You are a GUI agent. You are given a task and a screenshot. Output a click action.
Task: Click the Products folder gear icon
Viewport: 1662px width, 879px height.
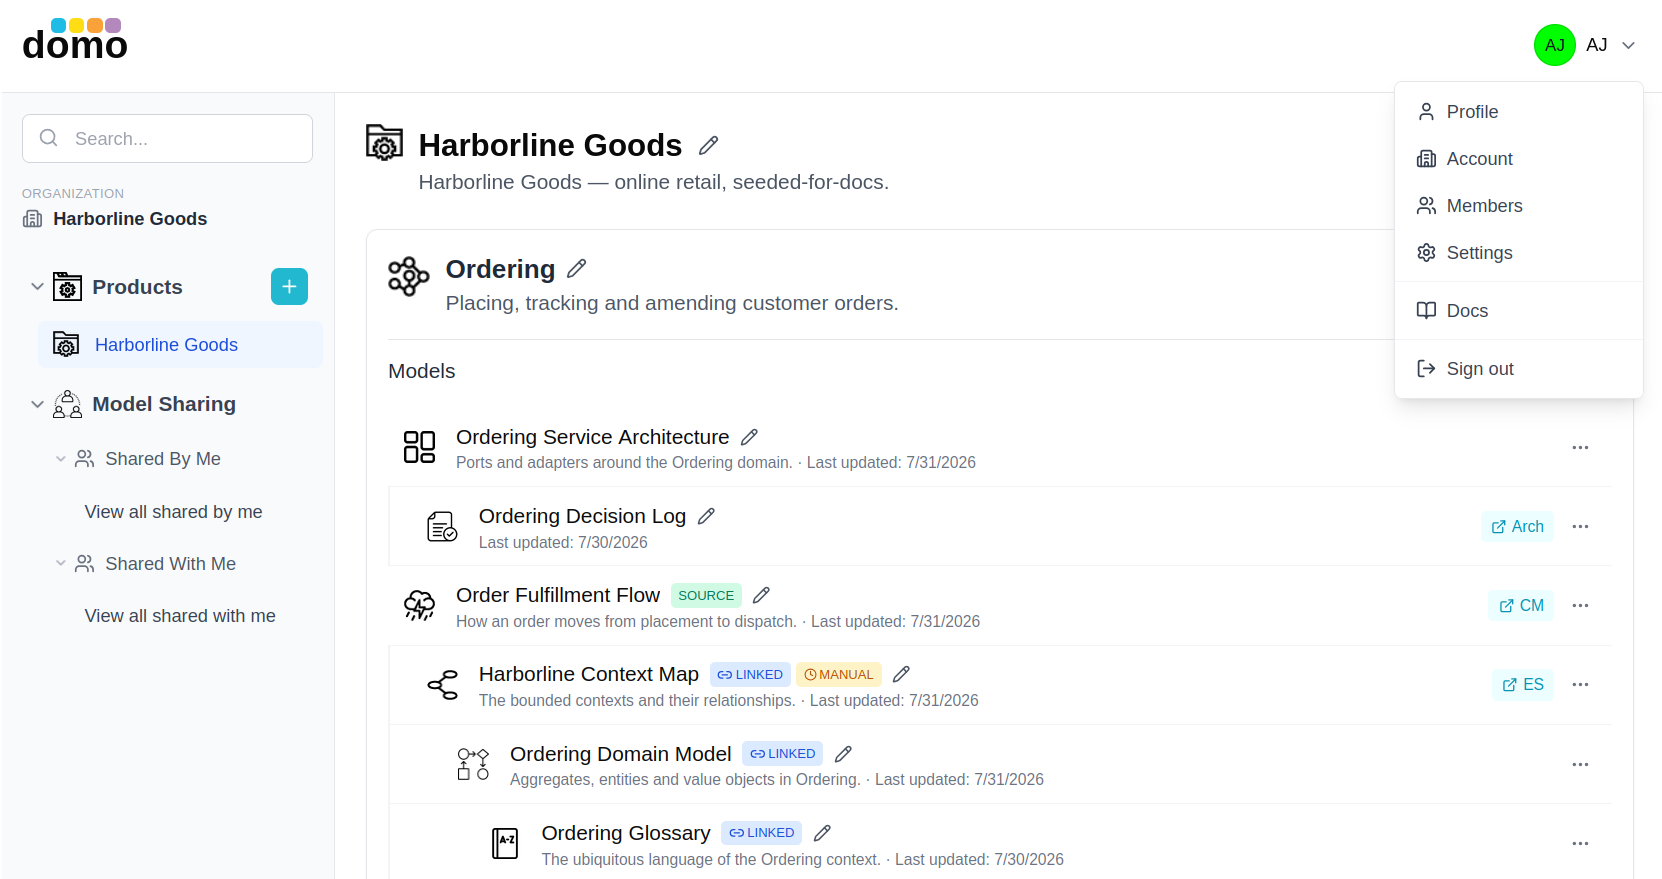point(67,287)
